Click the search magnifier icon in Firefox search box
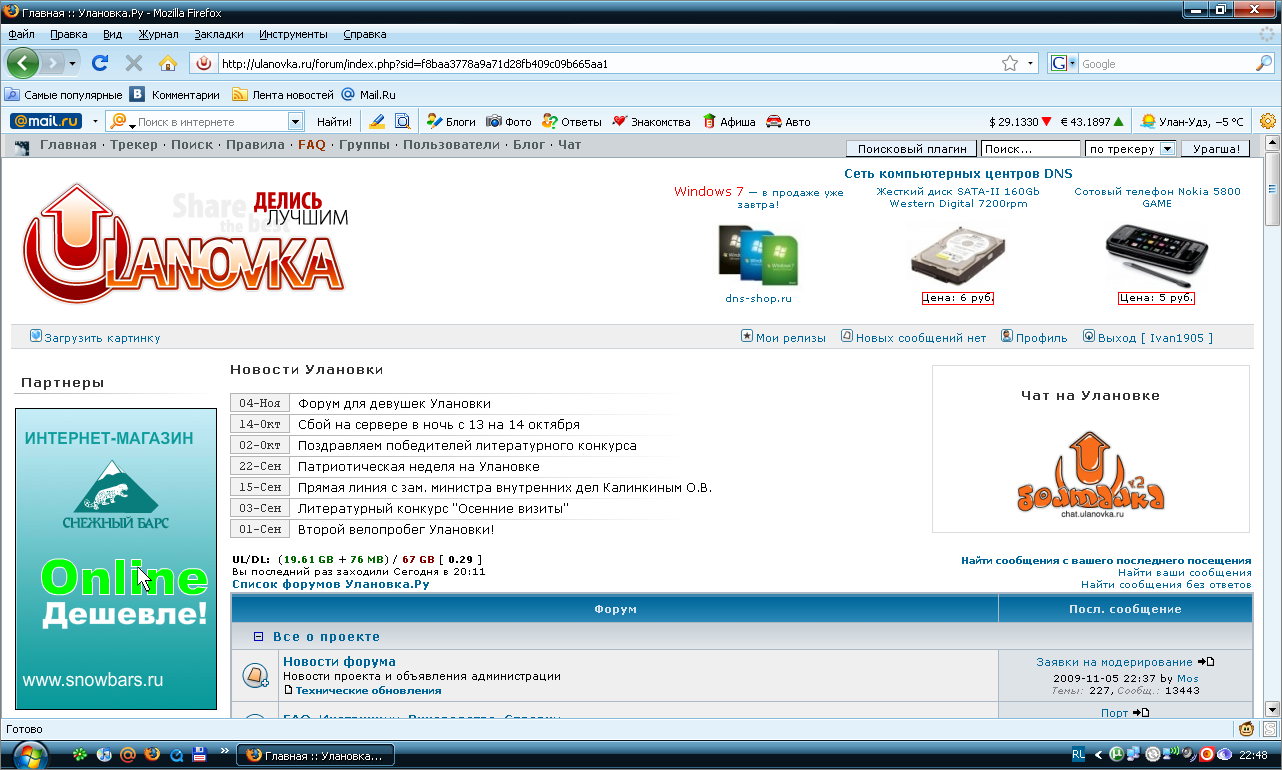This screenshot has width=1282, height=770. (x=1264, y=63)
